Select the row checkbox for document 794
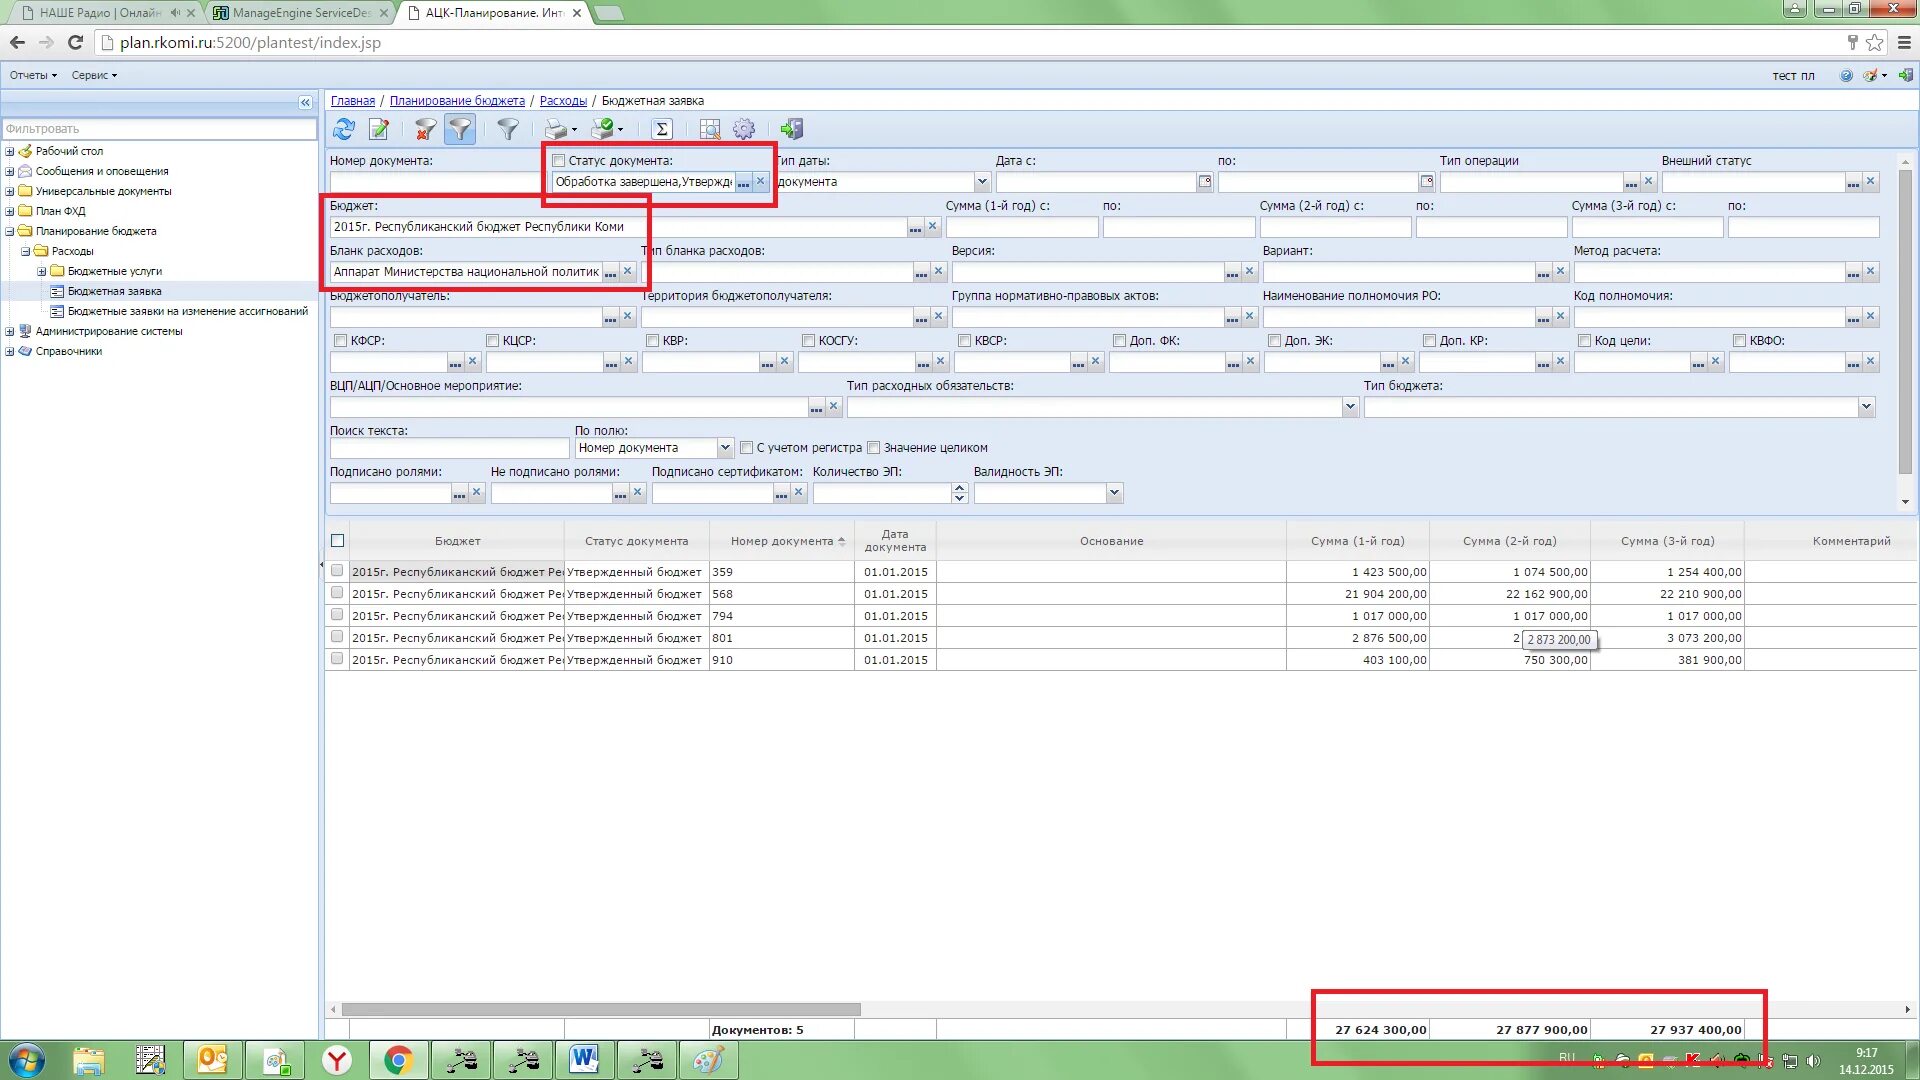 [337, 615]
